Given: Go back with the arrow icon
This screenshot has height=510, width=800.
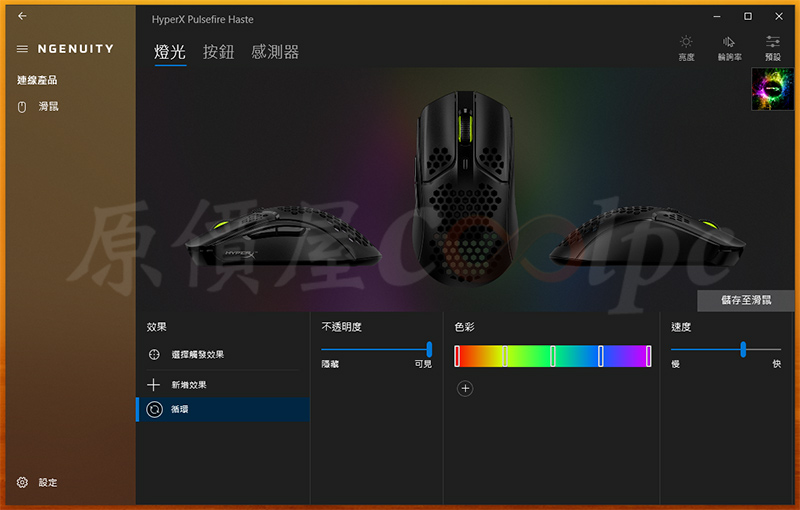Looking at the screenshot, I should tap(22, 16).
